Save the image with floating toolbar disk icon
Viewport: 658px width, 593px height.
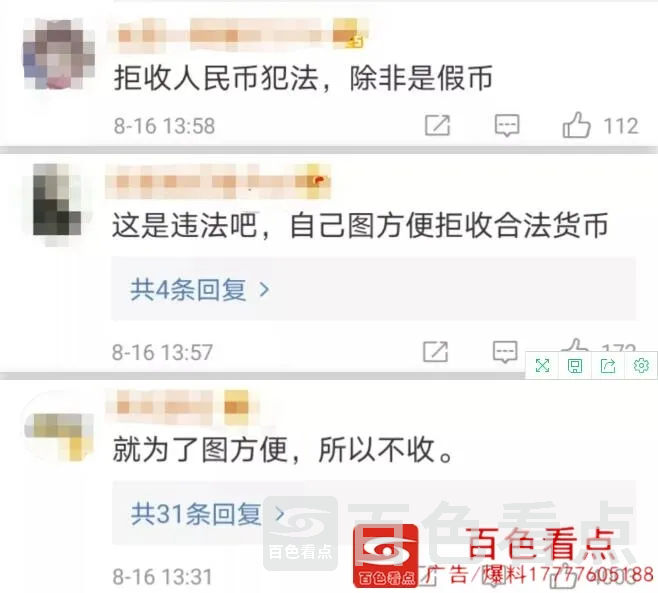(x=575, y=366)
